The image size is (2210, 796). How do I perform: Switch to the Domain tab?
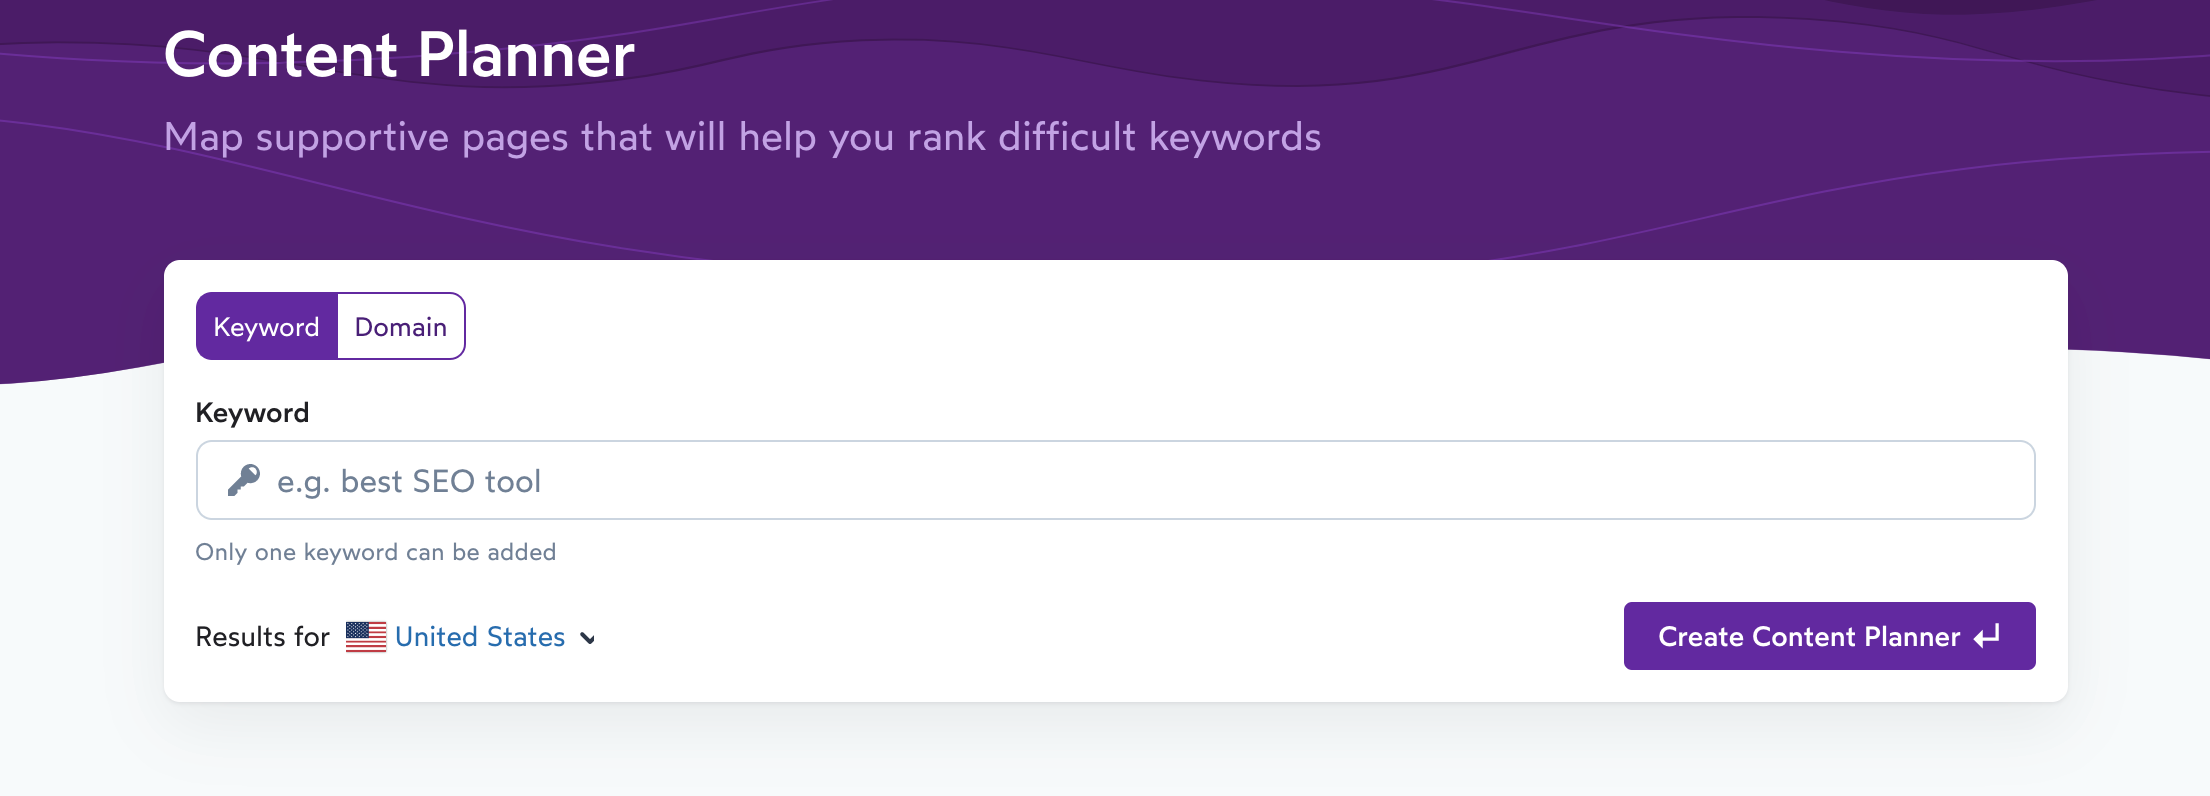point(401,327)
